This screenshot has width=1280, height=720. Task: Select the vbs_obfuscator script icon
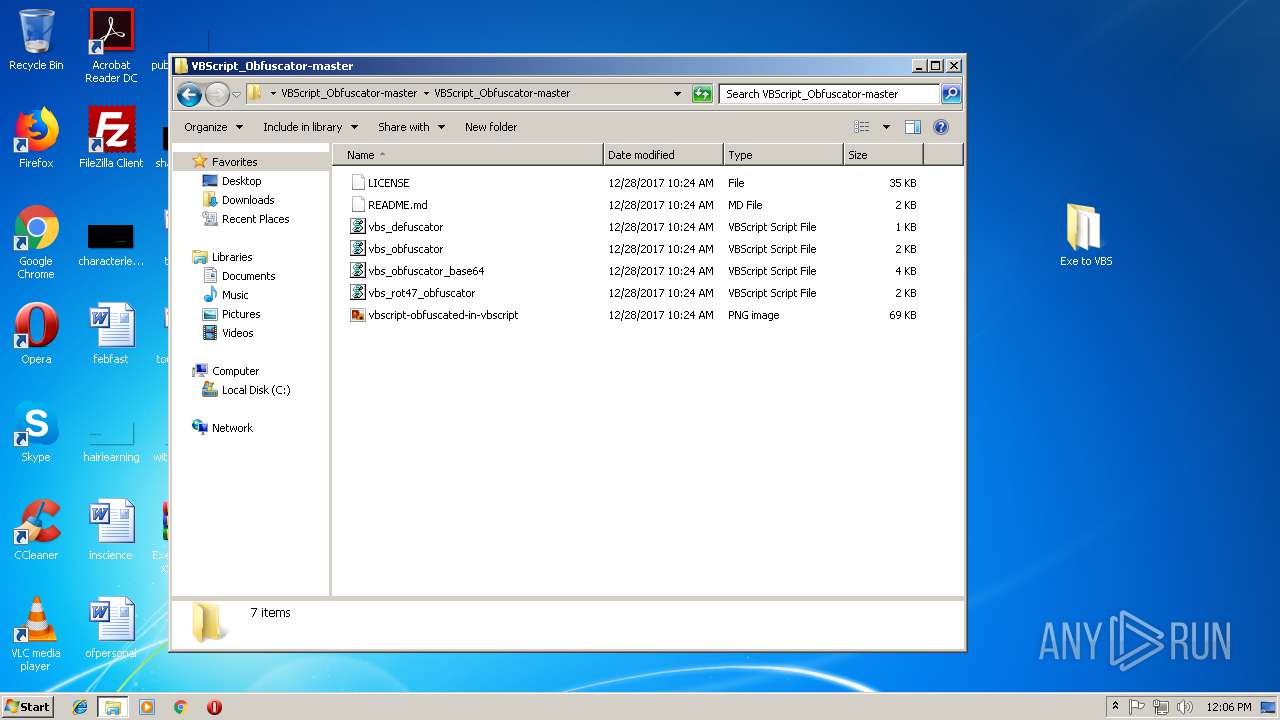[358, 249]
